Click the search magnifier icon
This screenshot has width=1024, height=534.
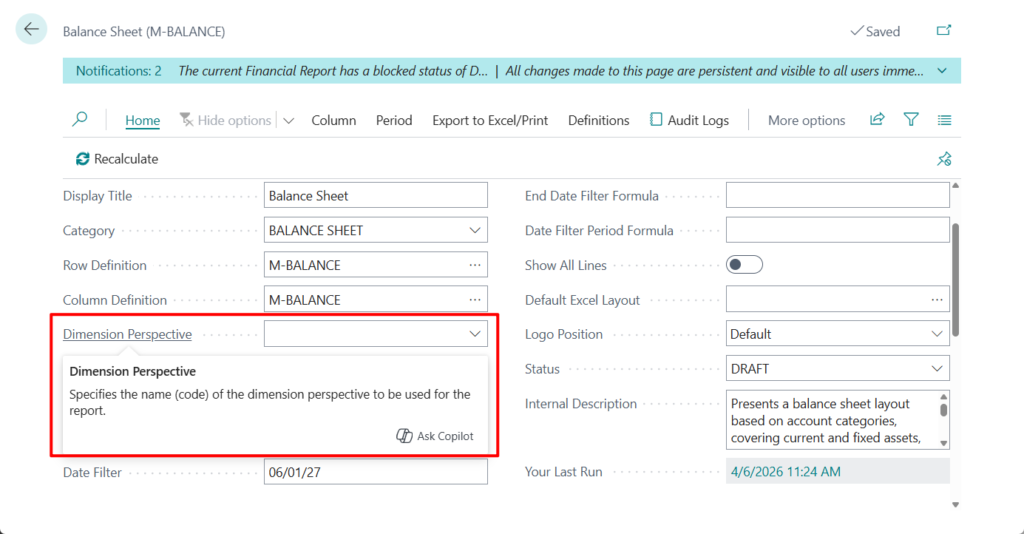tap(80, 120)
